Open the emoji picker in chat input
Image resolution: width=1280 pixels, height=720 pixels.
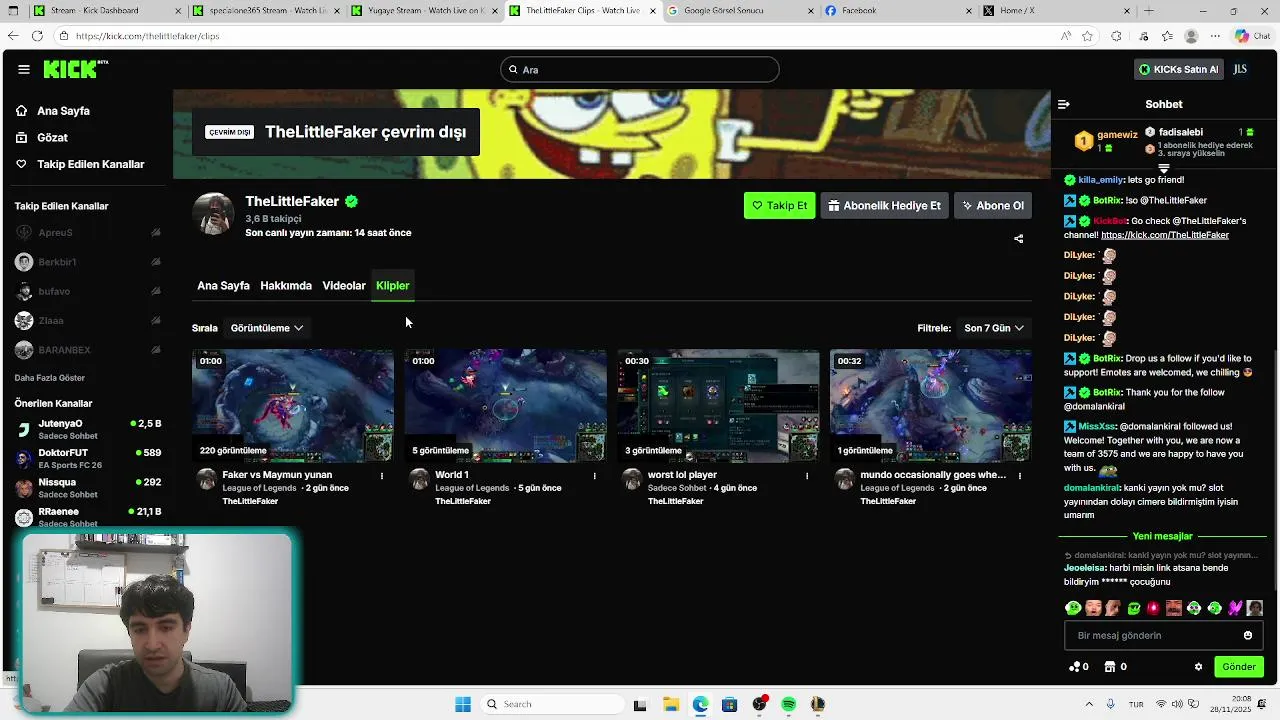1248,635
